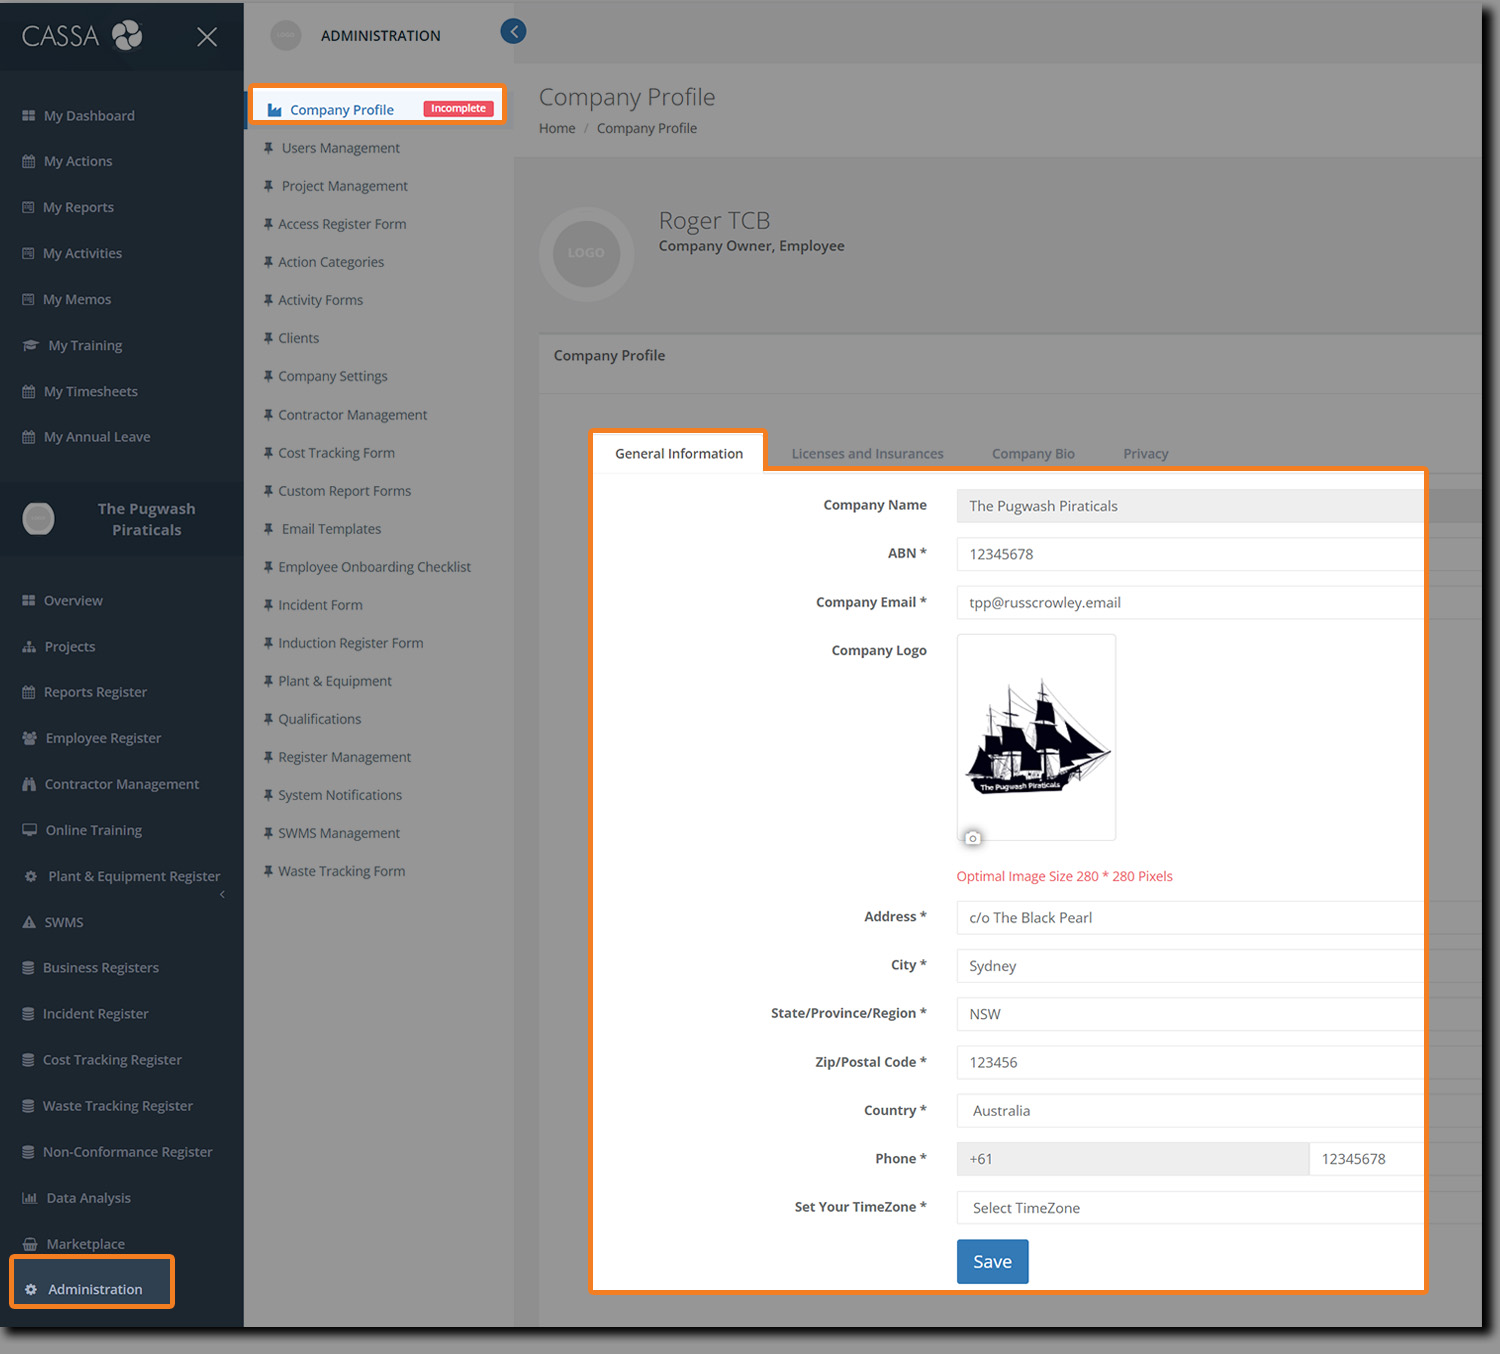Open the SWMS Management link

(x=339, y=833)
